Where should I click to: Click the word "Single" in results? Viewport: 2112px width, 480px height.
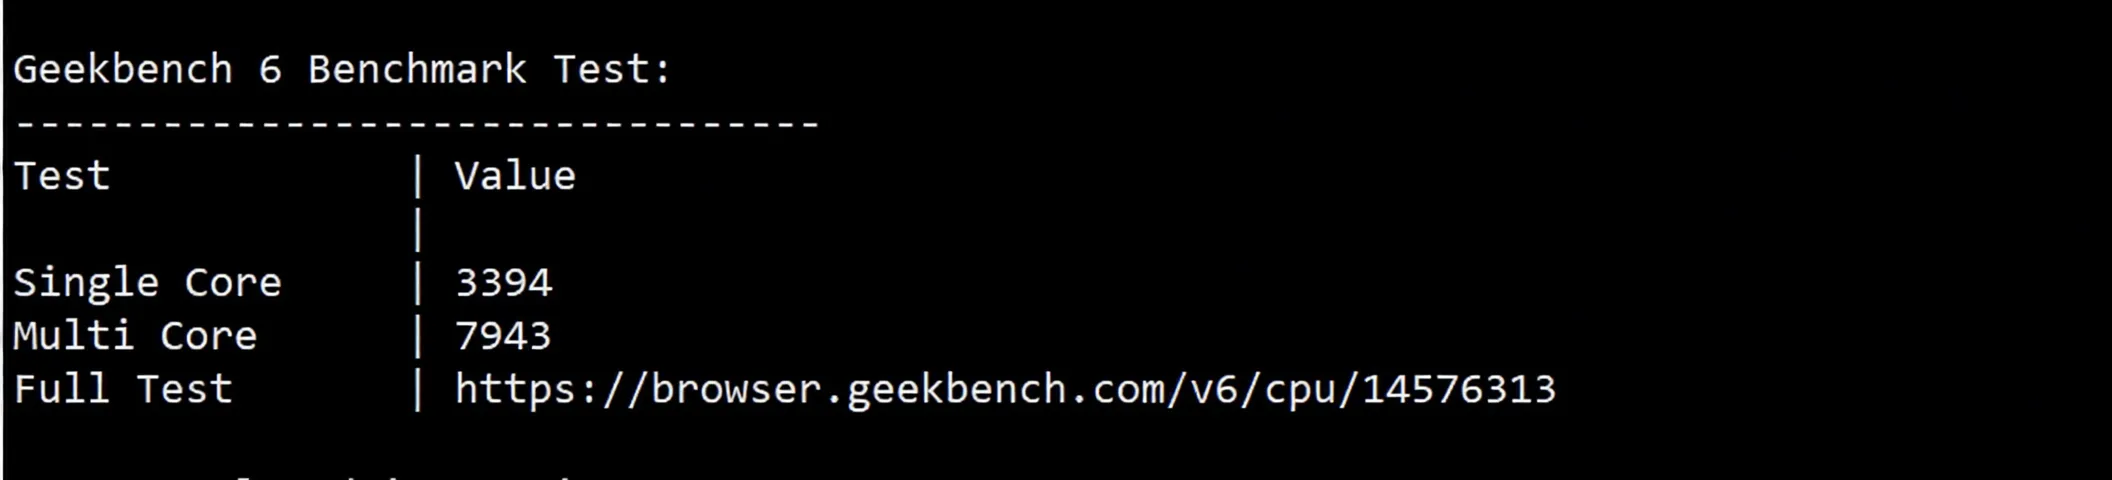pyautogui.click(x=86, y=283)
